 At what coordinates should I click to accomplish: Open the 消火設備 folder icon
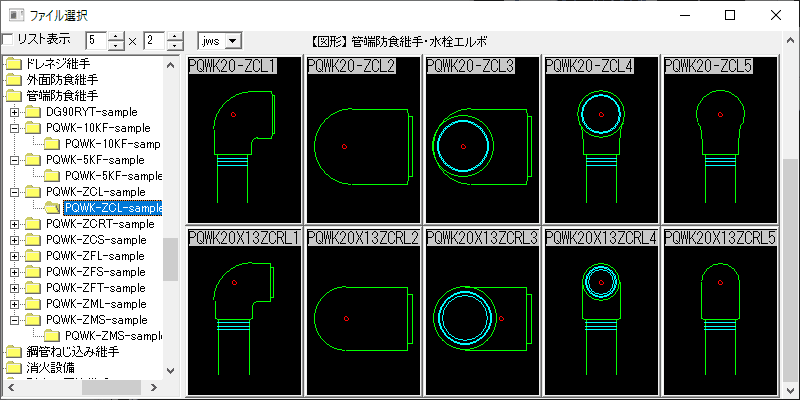13,368
